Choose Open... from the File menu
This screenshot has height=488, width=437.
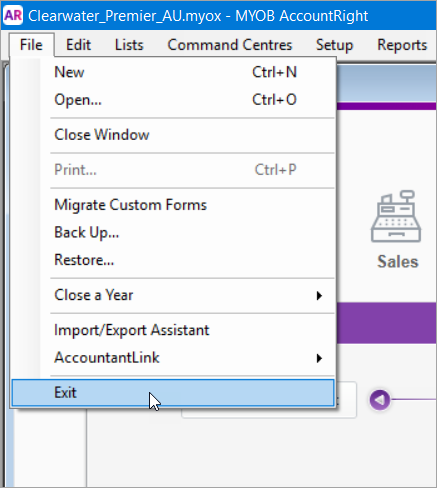click(173, 99)
